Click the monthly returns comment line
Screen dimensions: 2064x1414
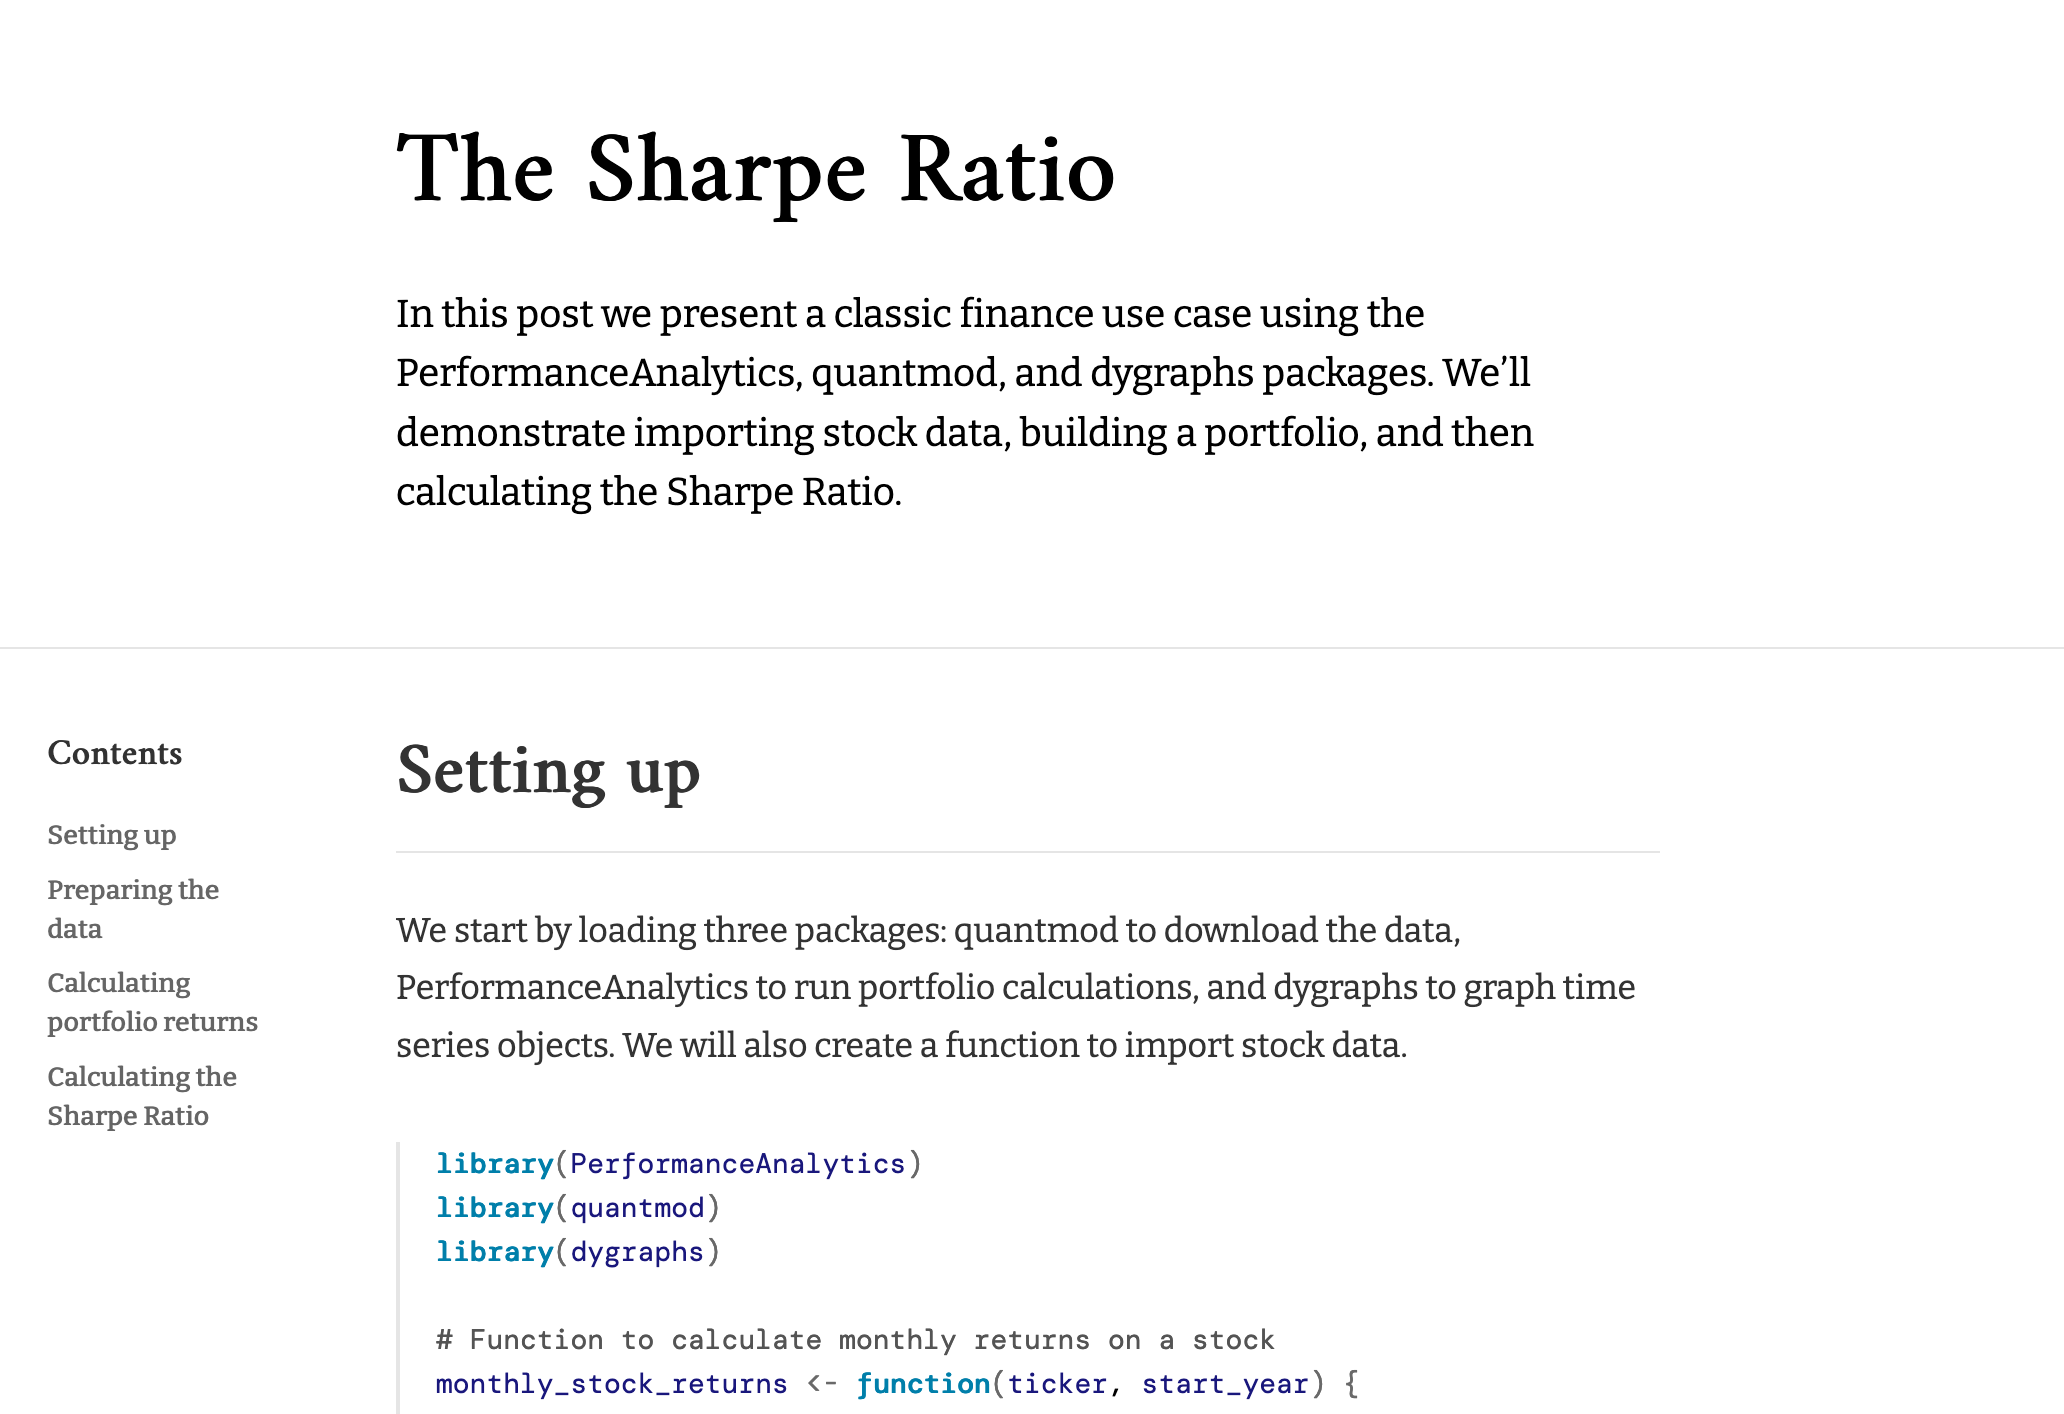(x=854, y=1339)
